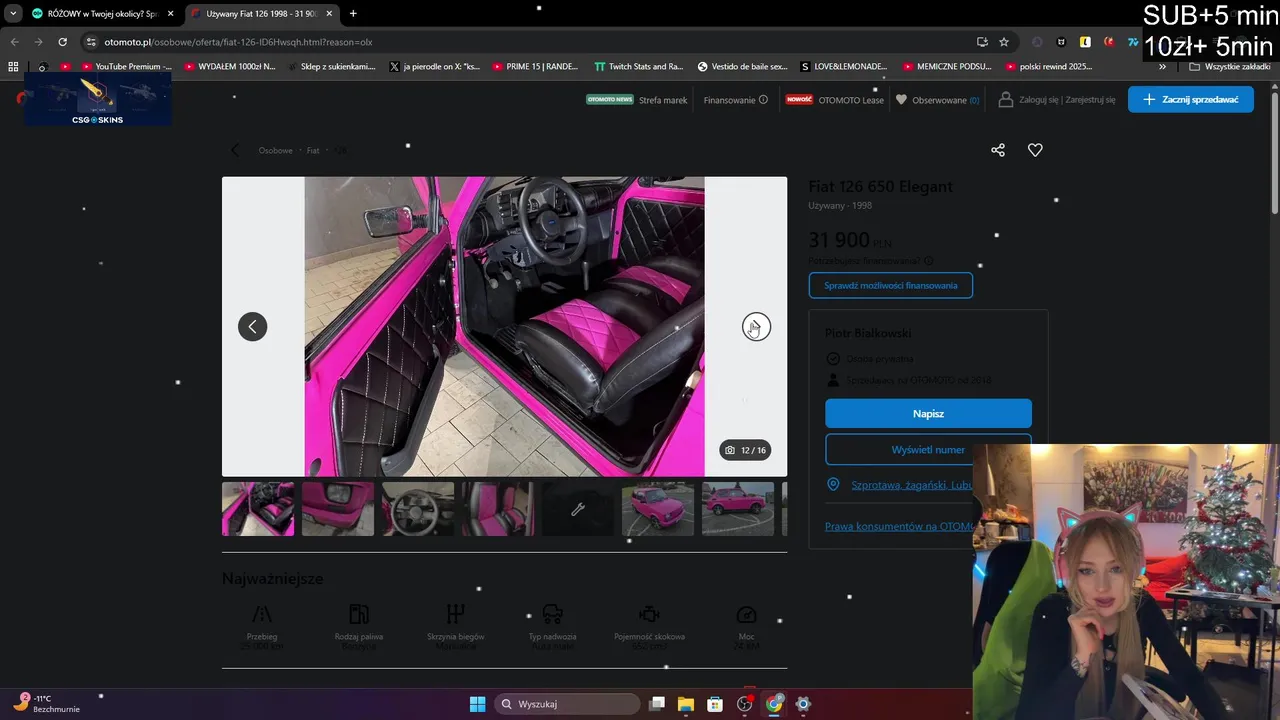Open the Twitch Stats bookmark
This screenshot has height=720, width=1280.
(638, 67)
